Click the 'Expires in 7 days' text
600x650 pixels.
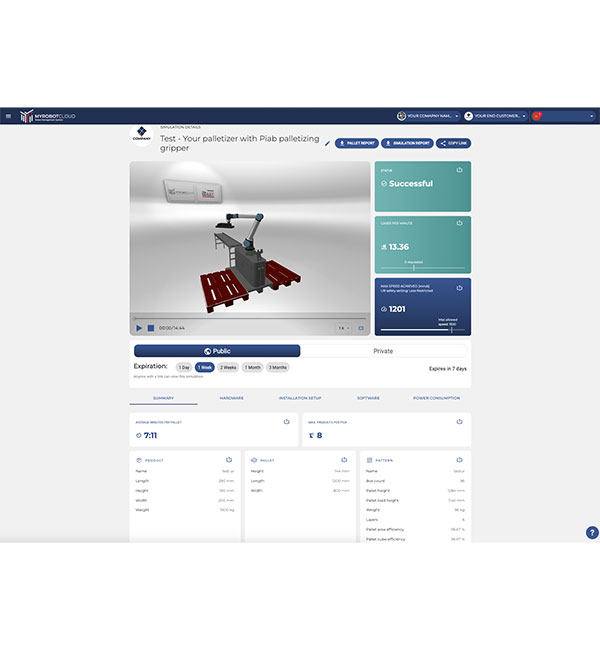point(447,369)
